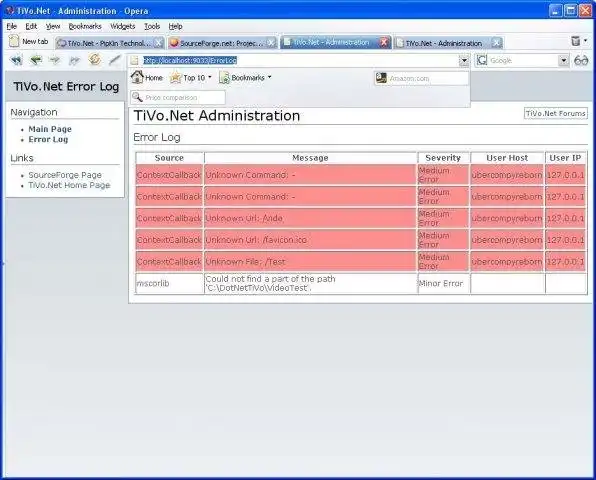596x480 pixels.
Task: Select the 'Unknown File: /Test' message cell
Action: [310, 261]
